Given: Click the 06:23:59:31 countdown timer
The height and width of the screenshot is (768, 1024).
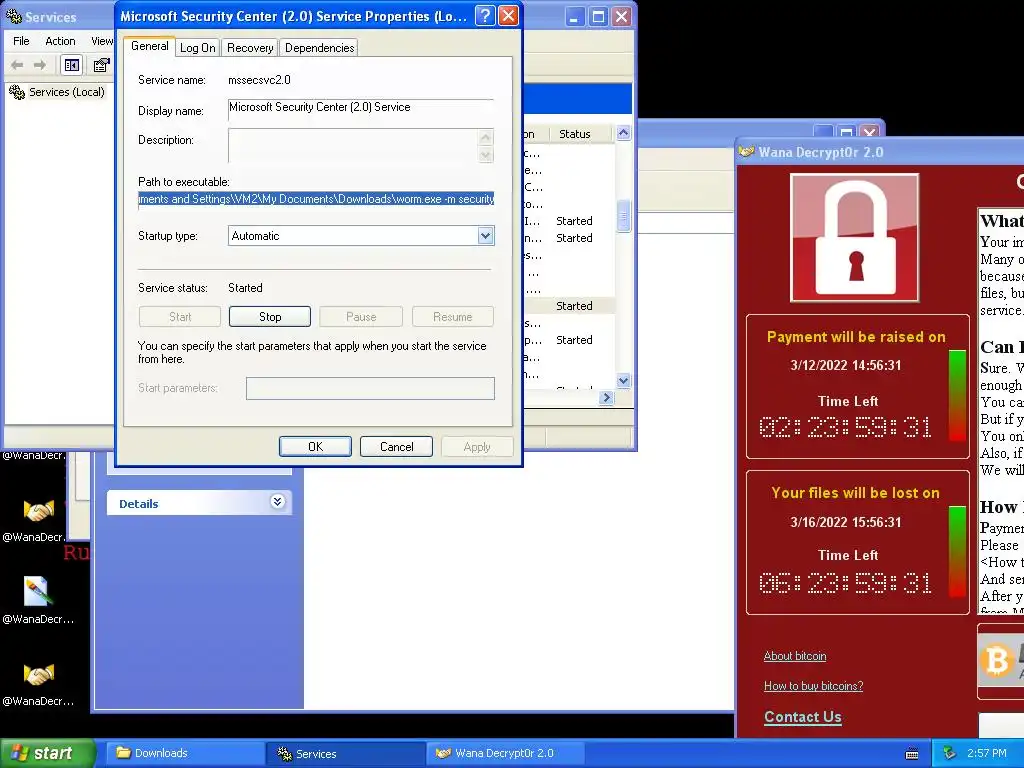Looking at the screenshot, I should click(x=846, y=583).
